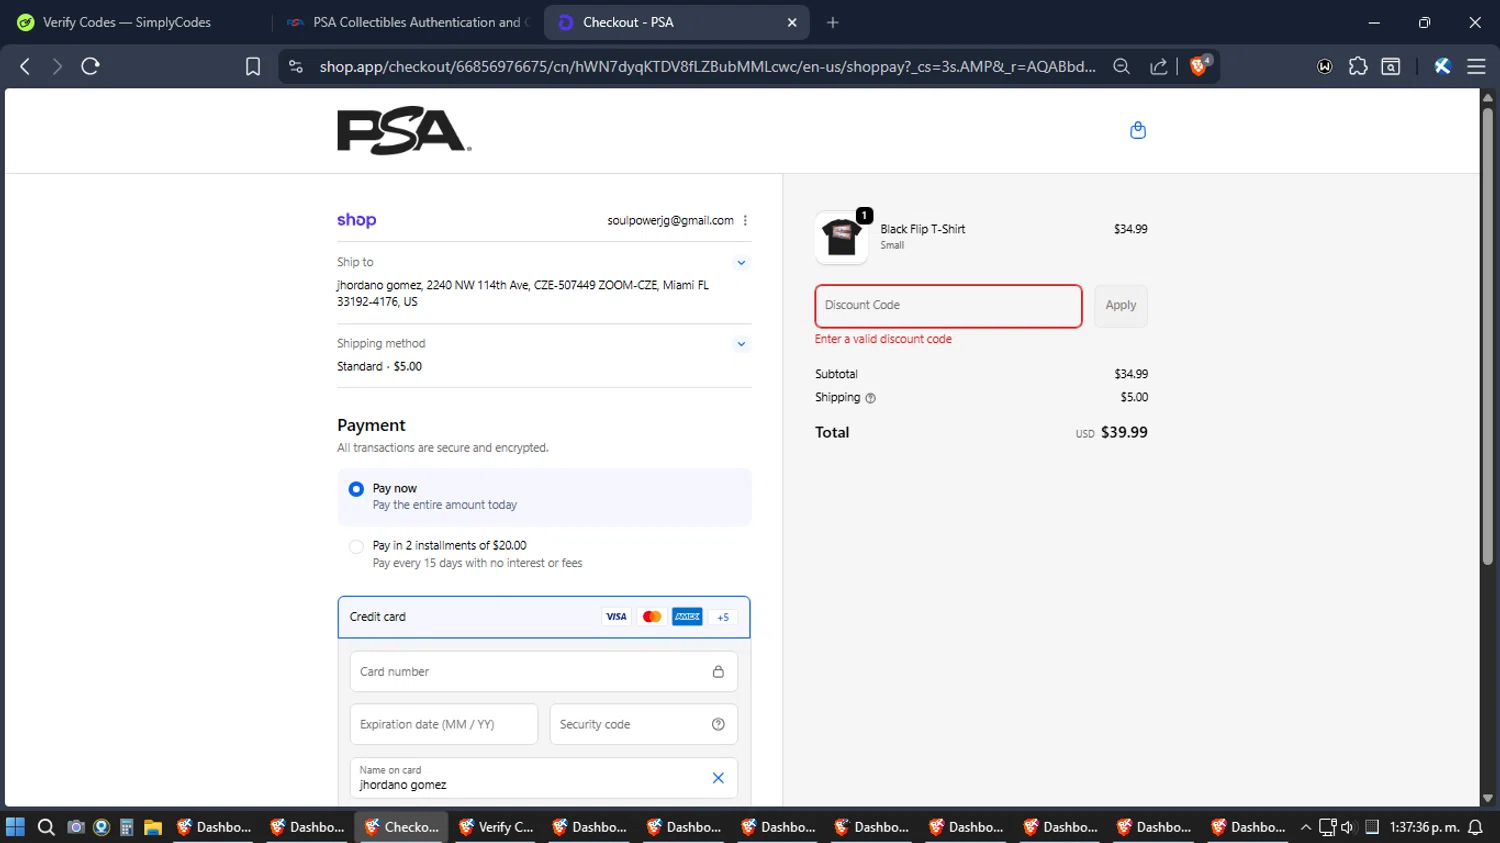Show more card types via +5 badge
1500x843 pixels.
[x=723, y=617]
